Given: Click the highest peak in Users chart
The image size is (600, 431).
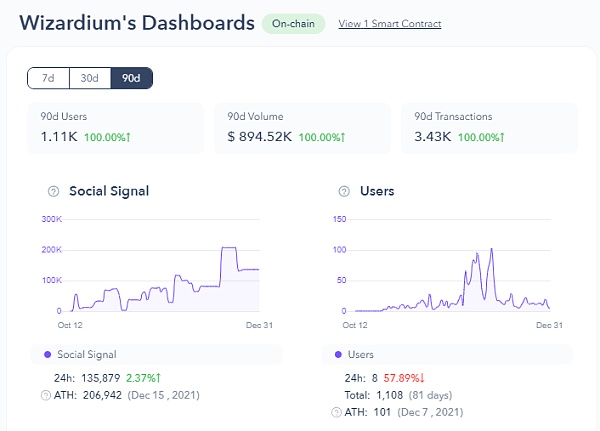Looking at the screenshot, I should [x=491, y=249].
